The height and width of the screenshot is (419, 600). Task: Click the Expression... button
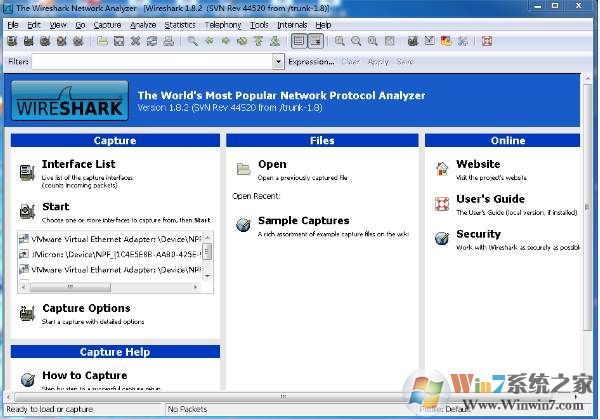(x=311, y=62)
